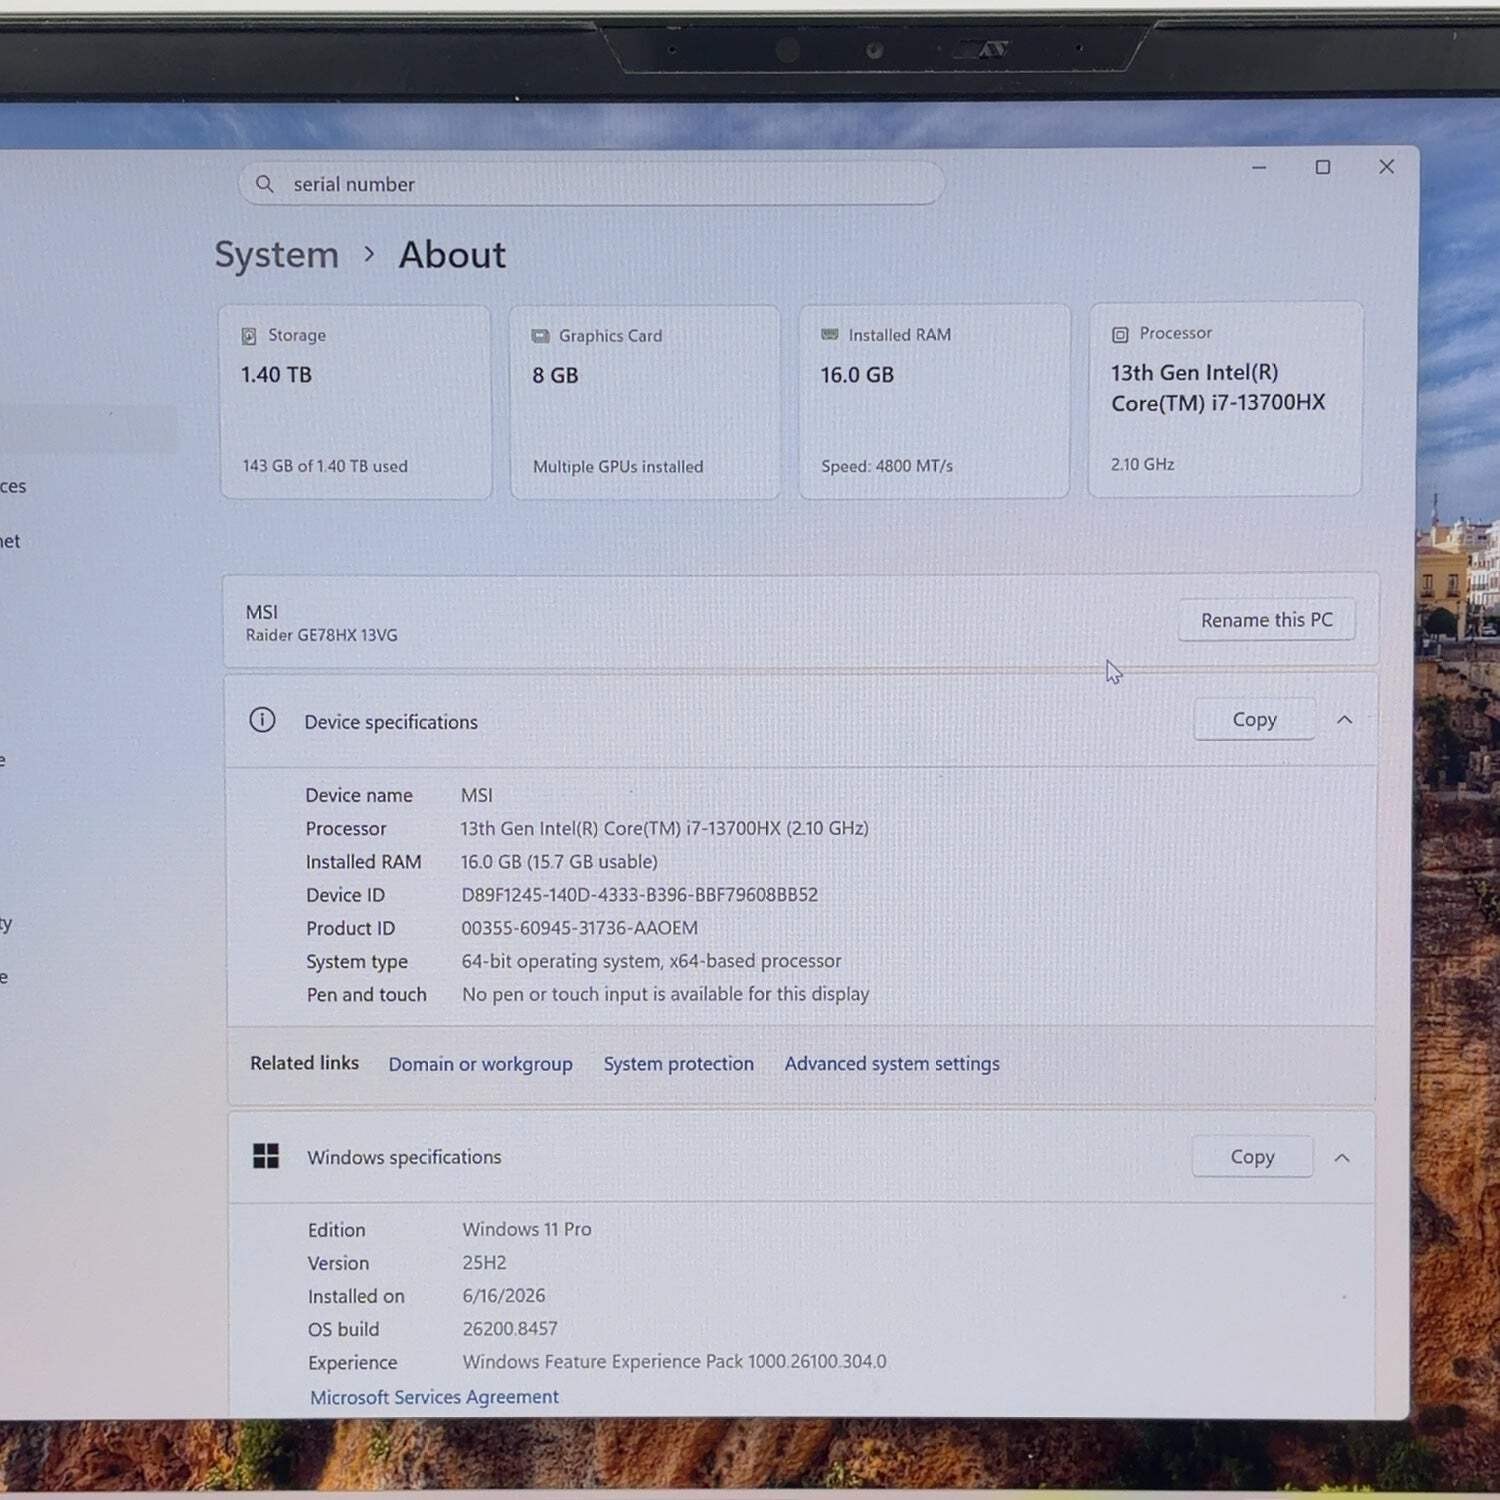Open the Installed RAM 16.0 GB card

[934, 401]
